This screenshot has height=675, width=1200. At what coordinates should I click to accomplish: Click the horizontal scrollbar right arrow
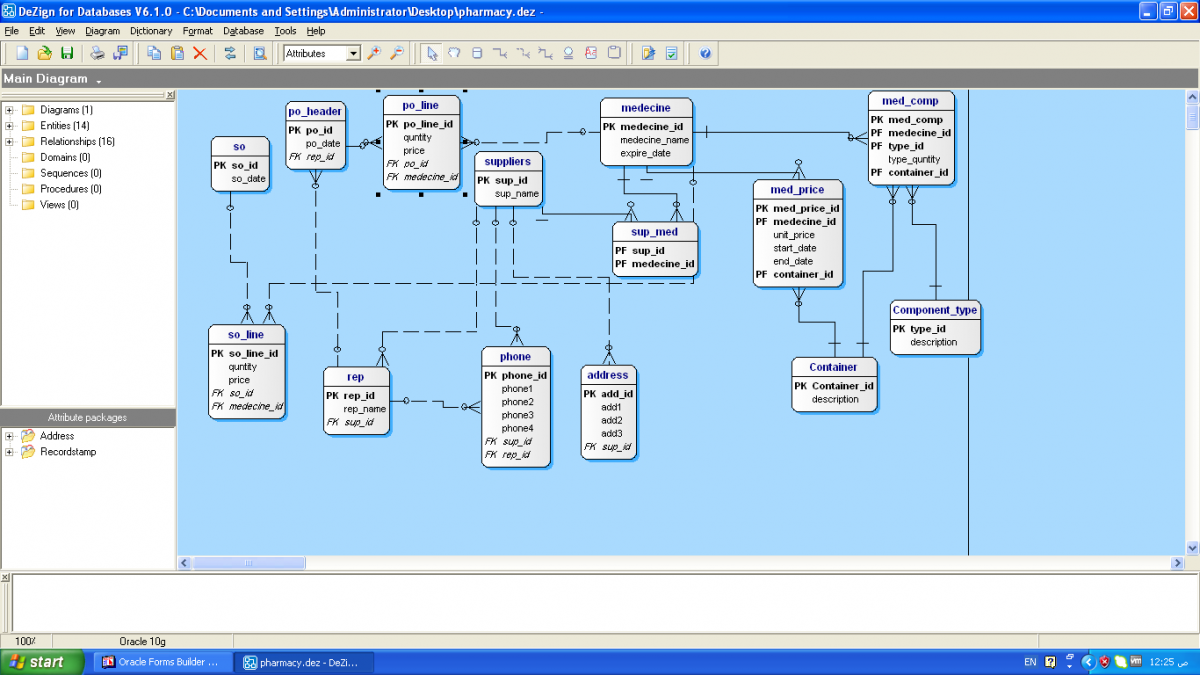coord(1176,564)
